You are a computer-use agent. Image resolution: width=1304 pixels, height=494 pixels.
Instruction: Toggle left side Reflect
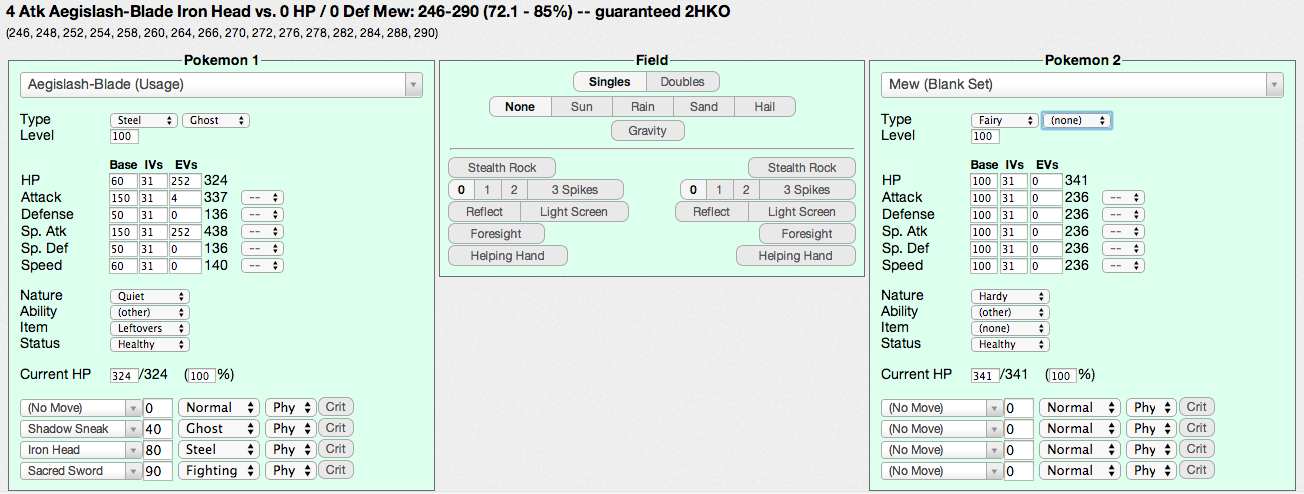[484, 212]
